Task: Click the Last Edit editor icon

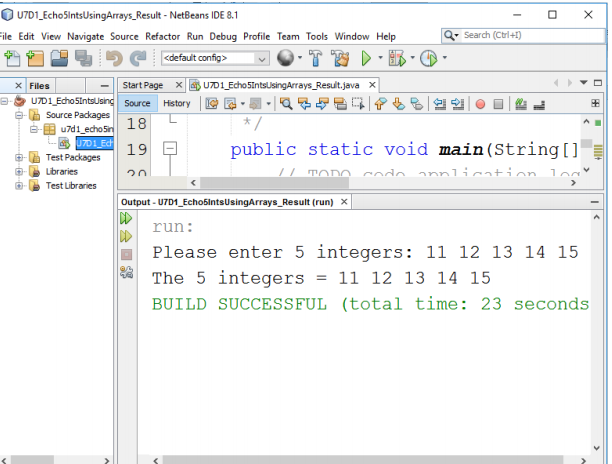Action: pyautogui.click(x=212, y=104)
